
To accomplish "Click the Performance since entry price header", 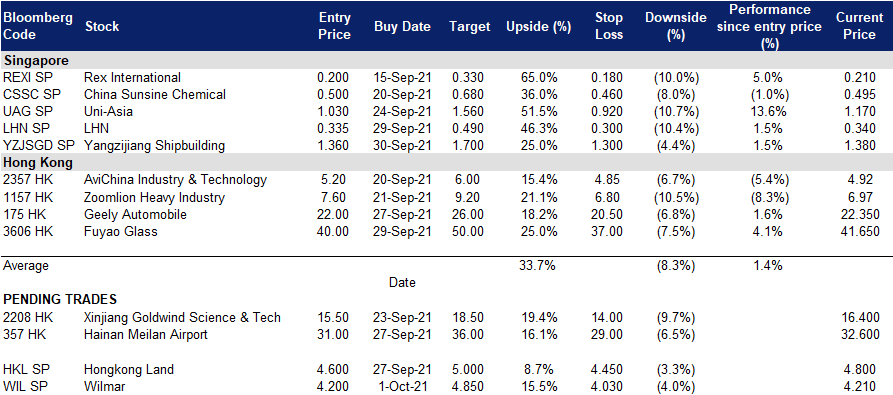I will point(769,26).
